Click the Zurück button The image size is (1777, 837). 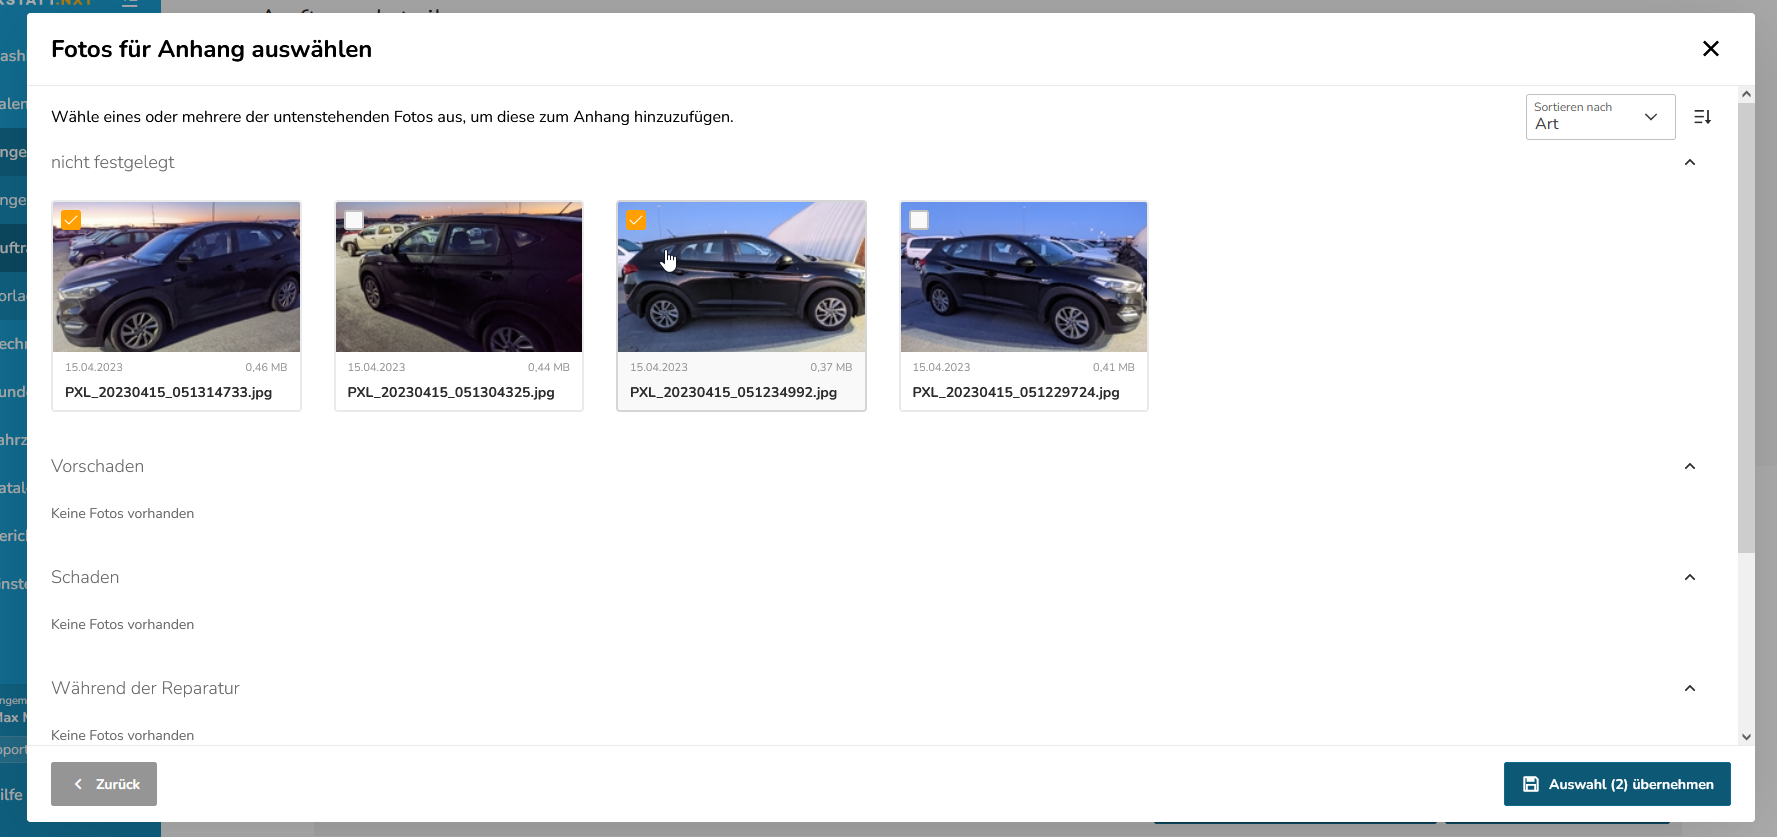(x=104, y=784)
